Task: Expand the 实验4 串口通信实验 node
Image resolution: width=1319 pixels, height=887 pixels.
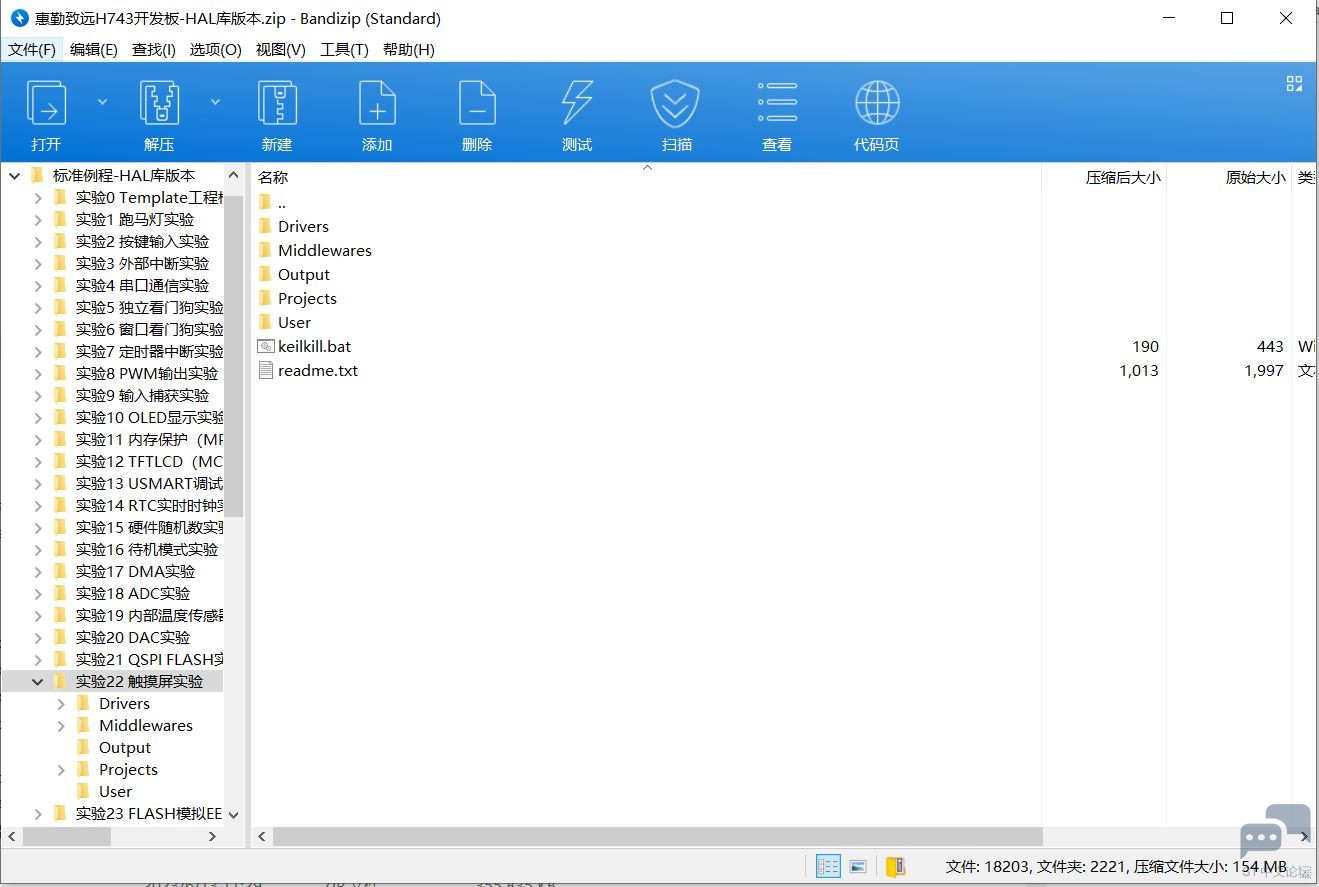Action: pyautogui.click(x=38, y=285)
